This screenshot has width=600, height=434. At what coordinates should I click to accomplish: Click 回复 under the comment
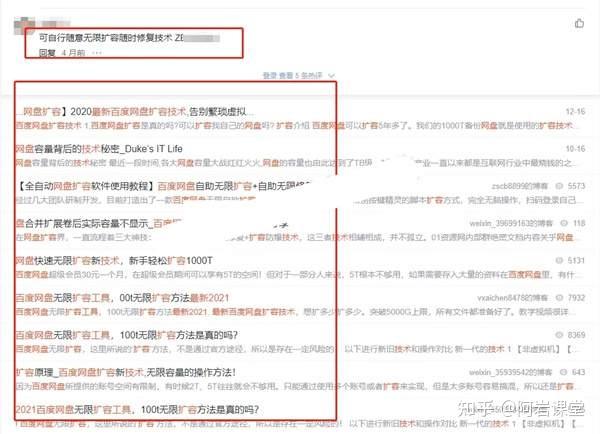click(x=47, y=53)
